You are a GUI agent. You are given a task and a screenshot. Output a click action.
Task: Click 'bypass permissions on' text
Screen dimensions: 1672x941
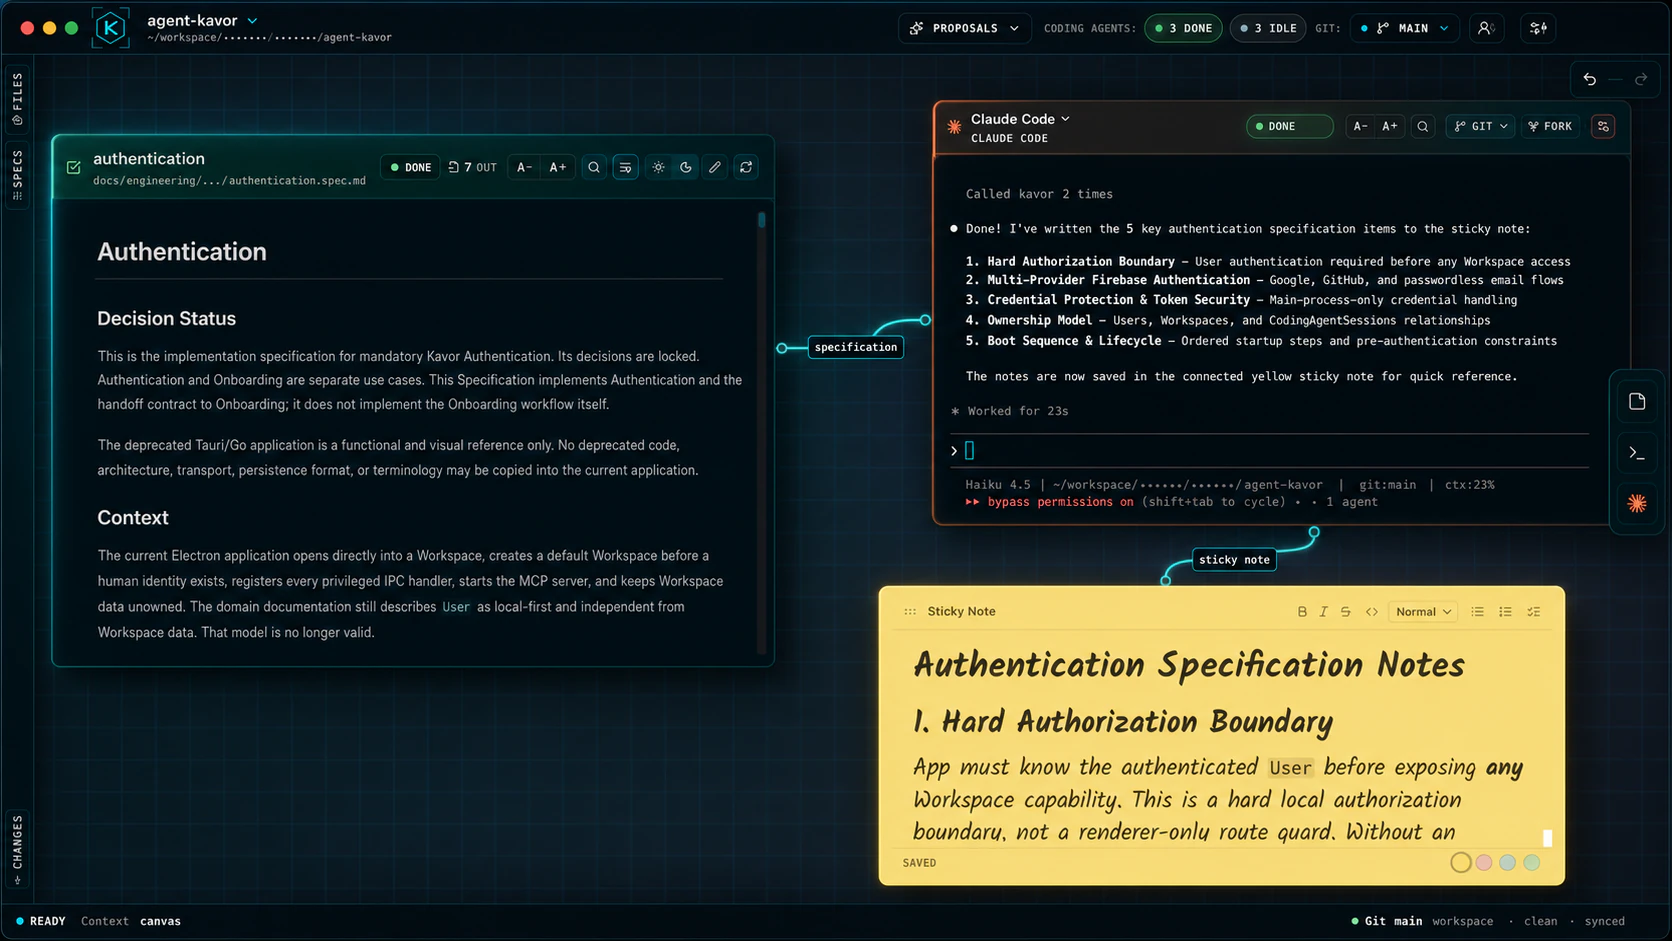(x=1060, y=502)
